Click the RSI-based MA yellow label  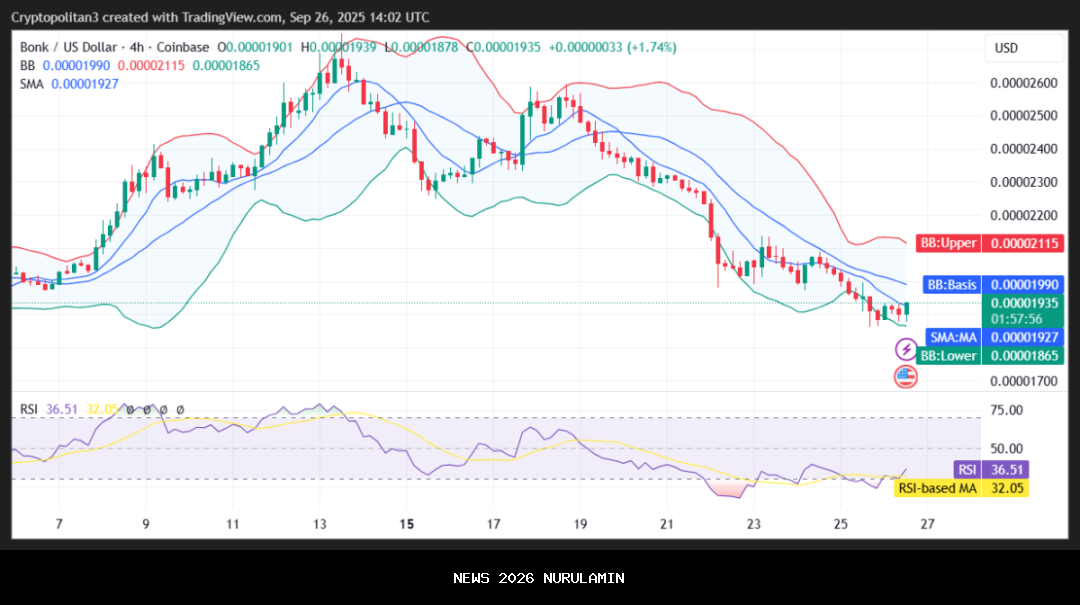[x=937, y=488]
